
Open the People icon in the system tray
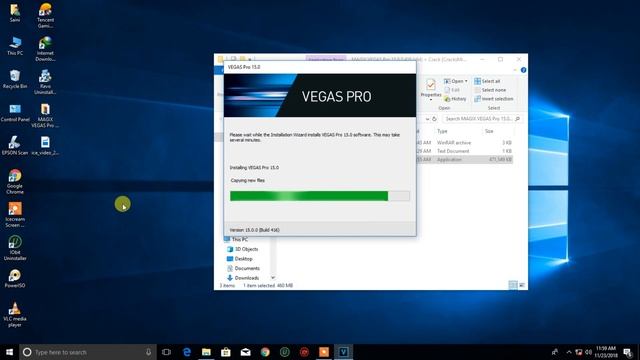[x=555, y=352]
